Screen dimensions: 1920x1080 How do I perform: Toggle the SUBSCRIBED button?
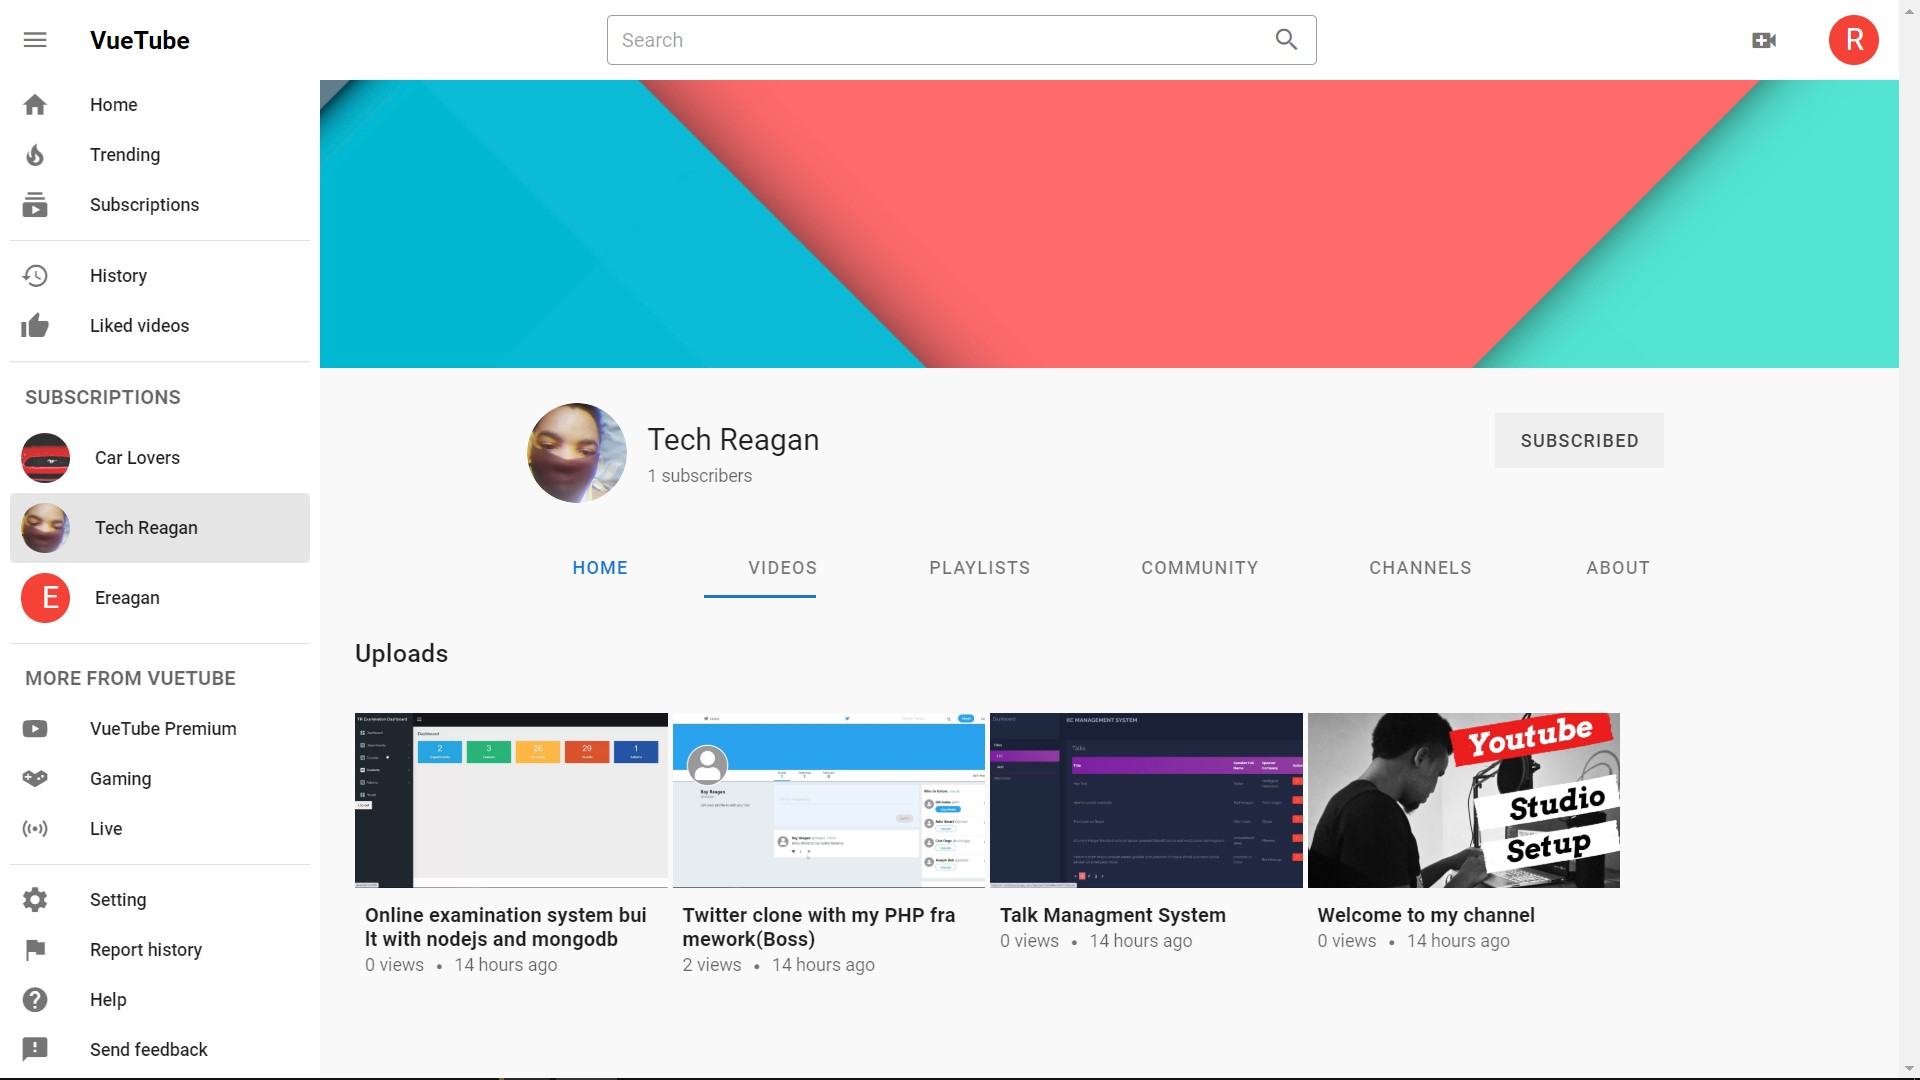click(x=1579, y=441)
